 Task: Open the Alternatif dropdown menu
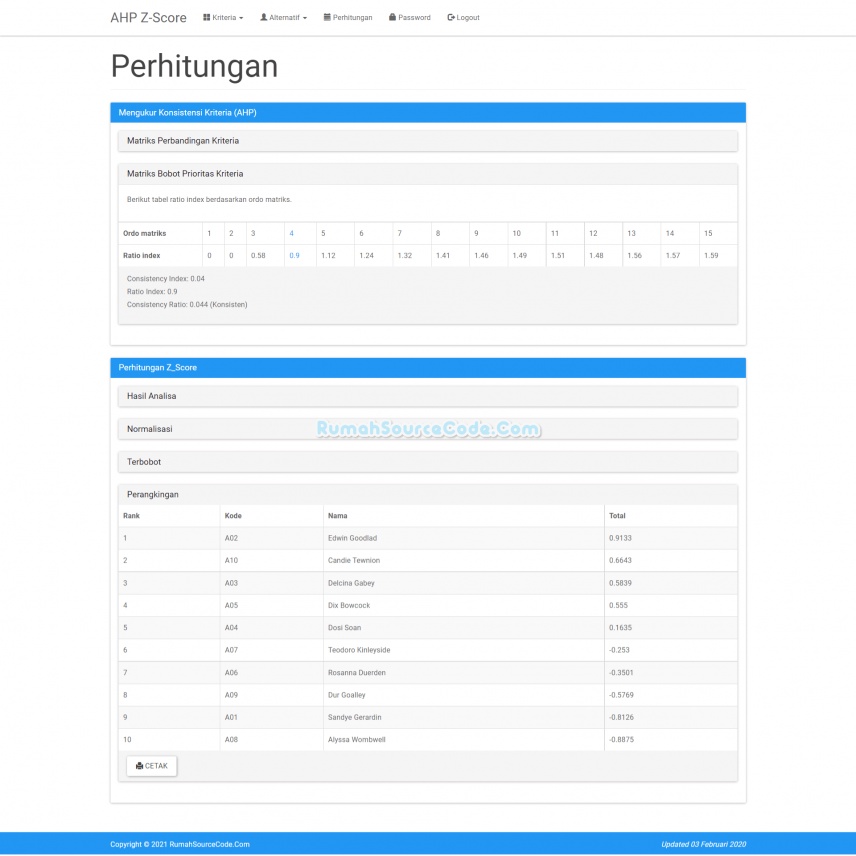click(x=285, y=17)
